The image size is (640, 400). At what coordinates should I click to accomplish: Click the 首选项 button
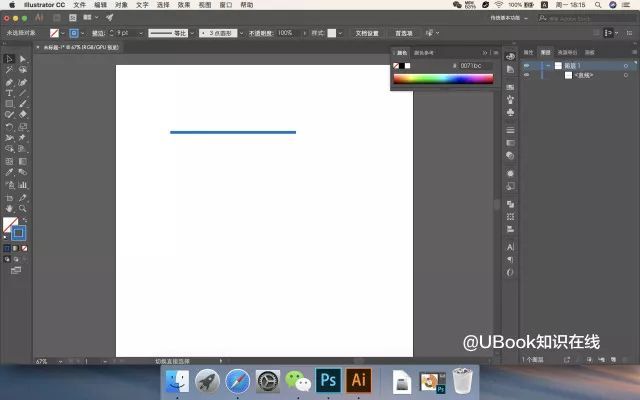tap(404, 33)
